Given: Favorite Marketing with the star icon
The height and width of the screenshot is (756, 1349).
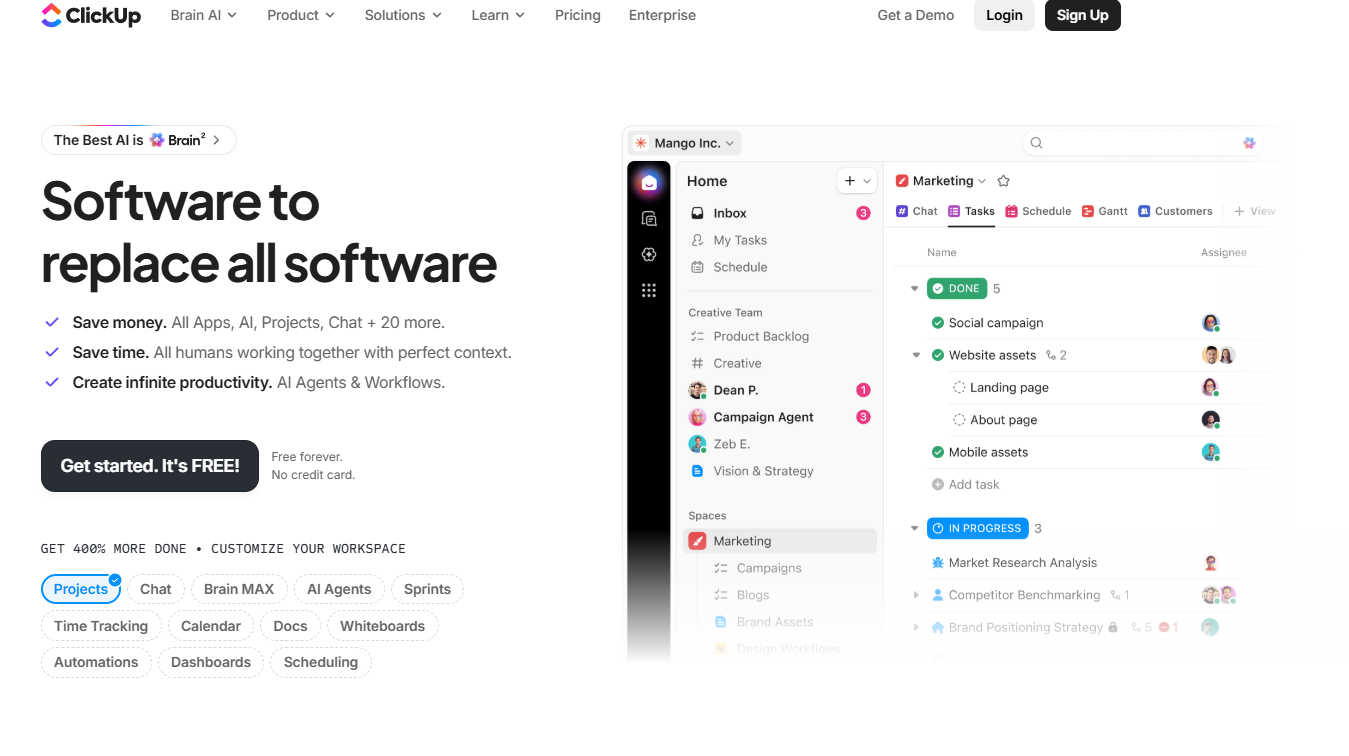Looking at the screenshot, I should point(1004,181).
